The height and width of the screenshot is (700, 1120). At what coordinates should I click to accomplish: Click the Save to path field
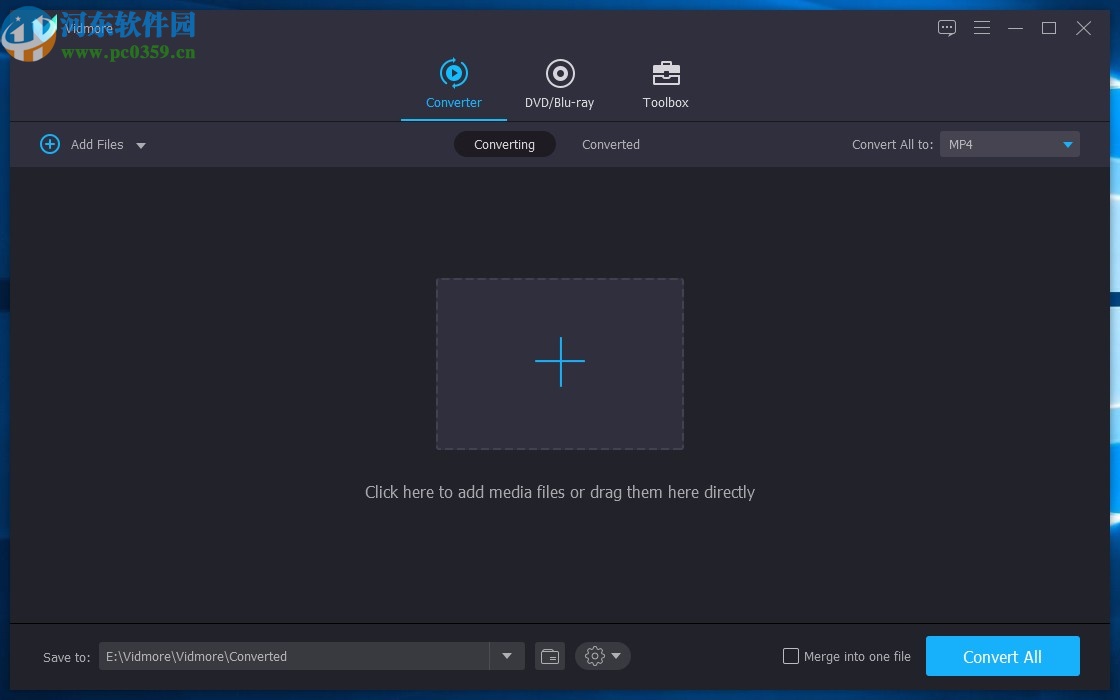pos(294,656)
